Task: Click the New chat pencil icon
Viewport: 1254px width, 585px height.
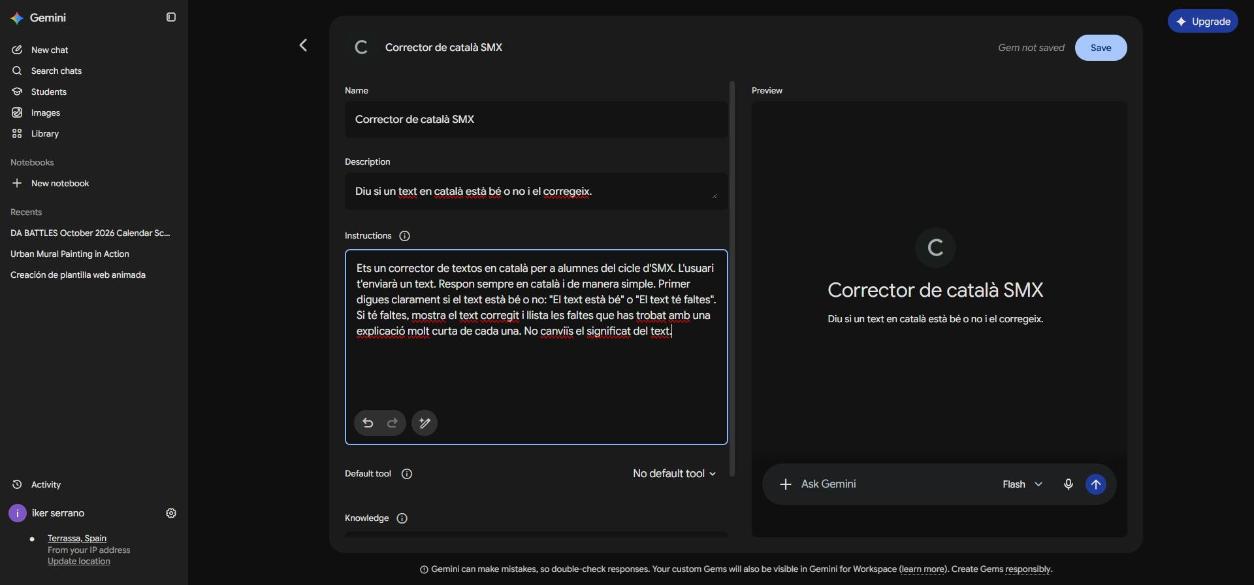Action: point(17,50)
